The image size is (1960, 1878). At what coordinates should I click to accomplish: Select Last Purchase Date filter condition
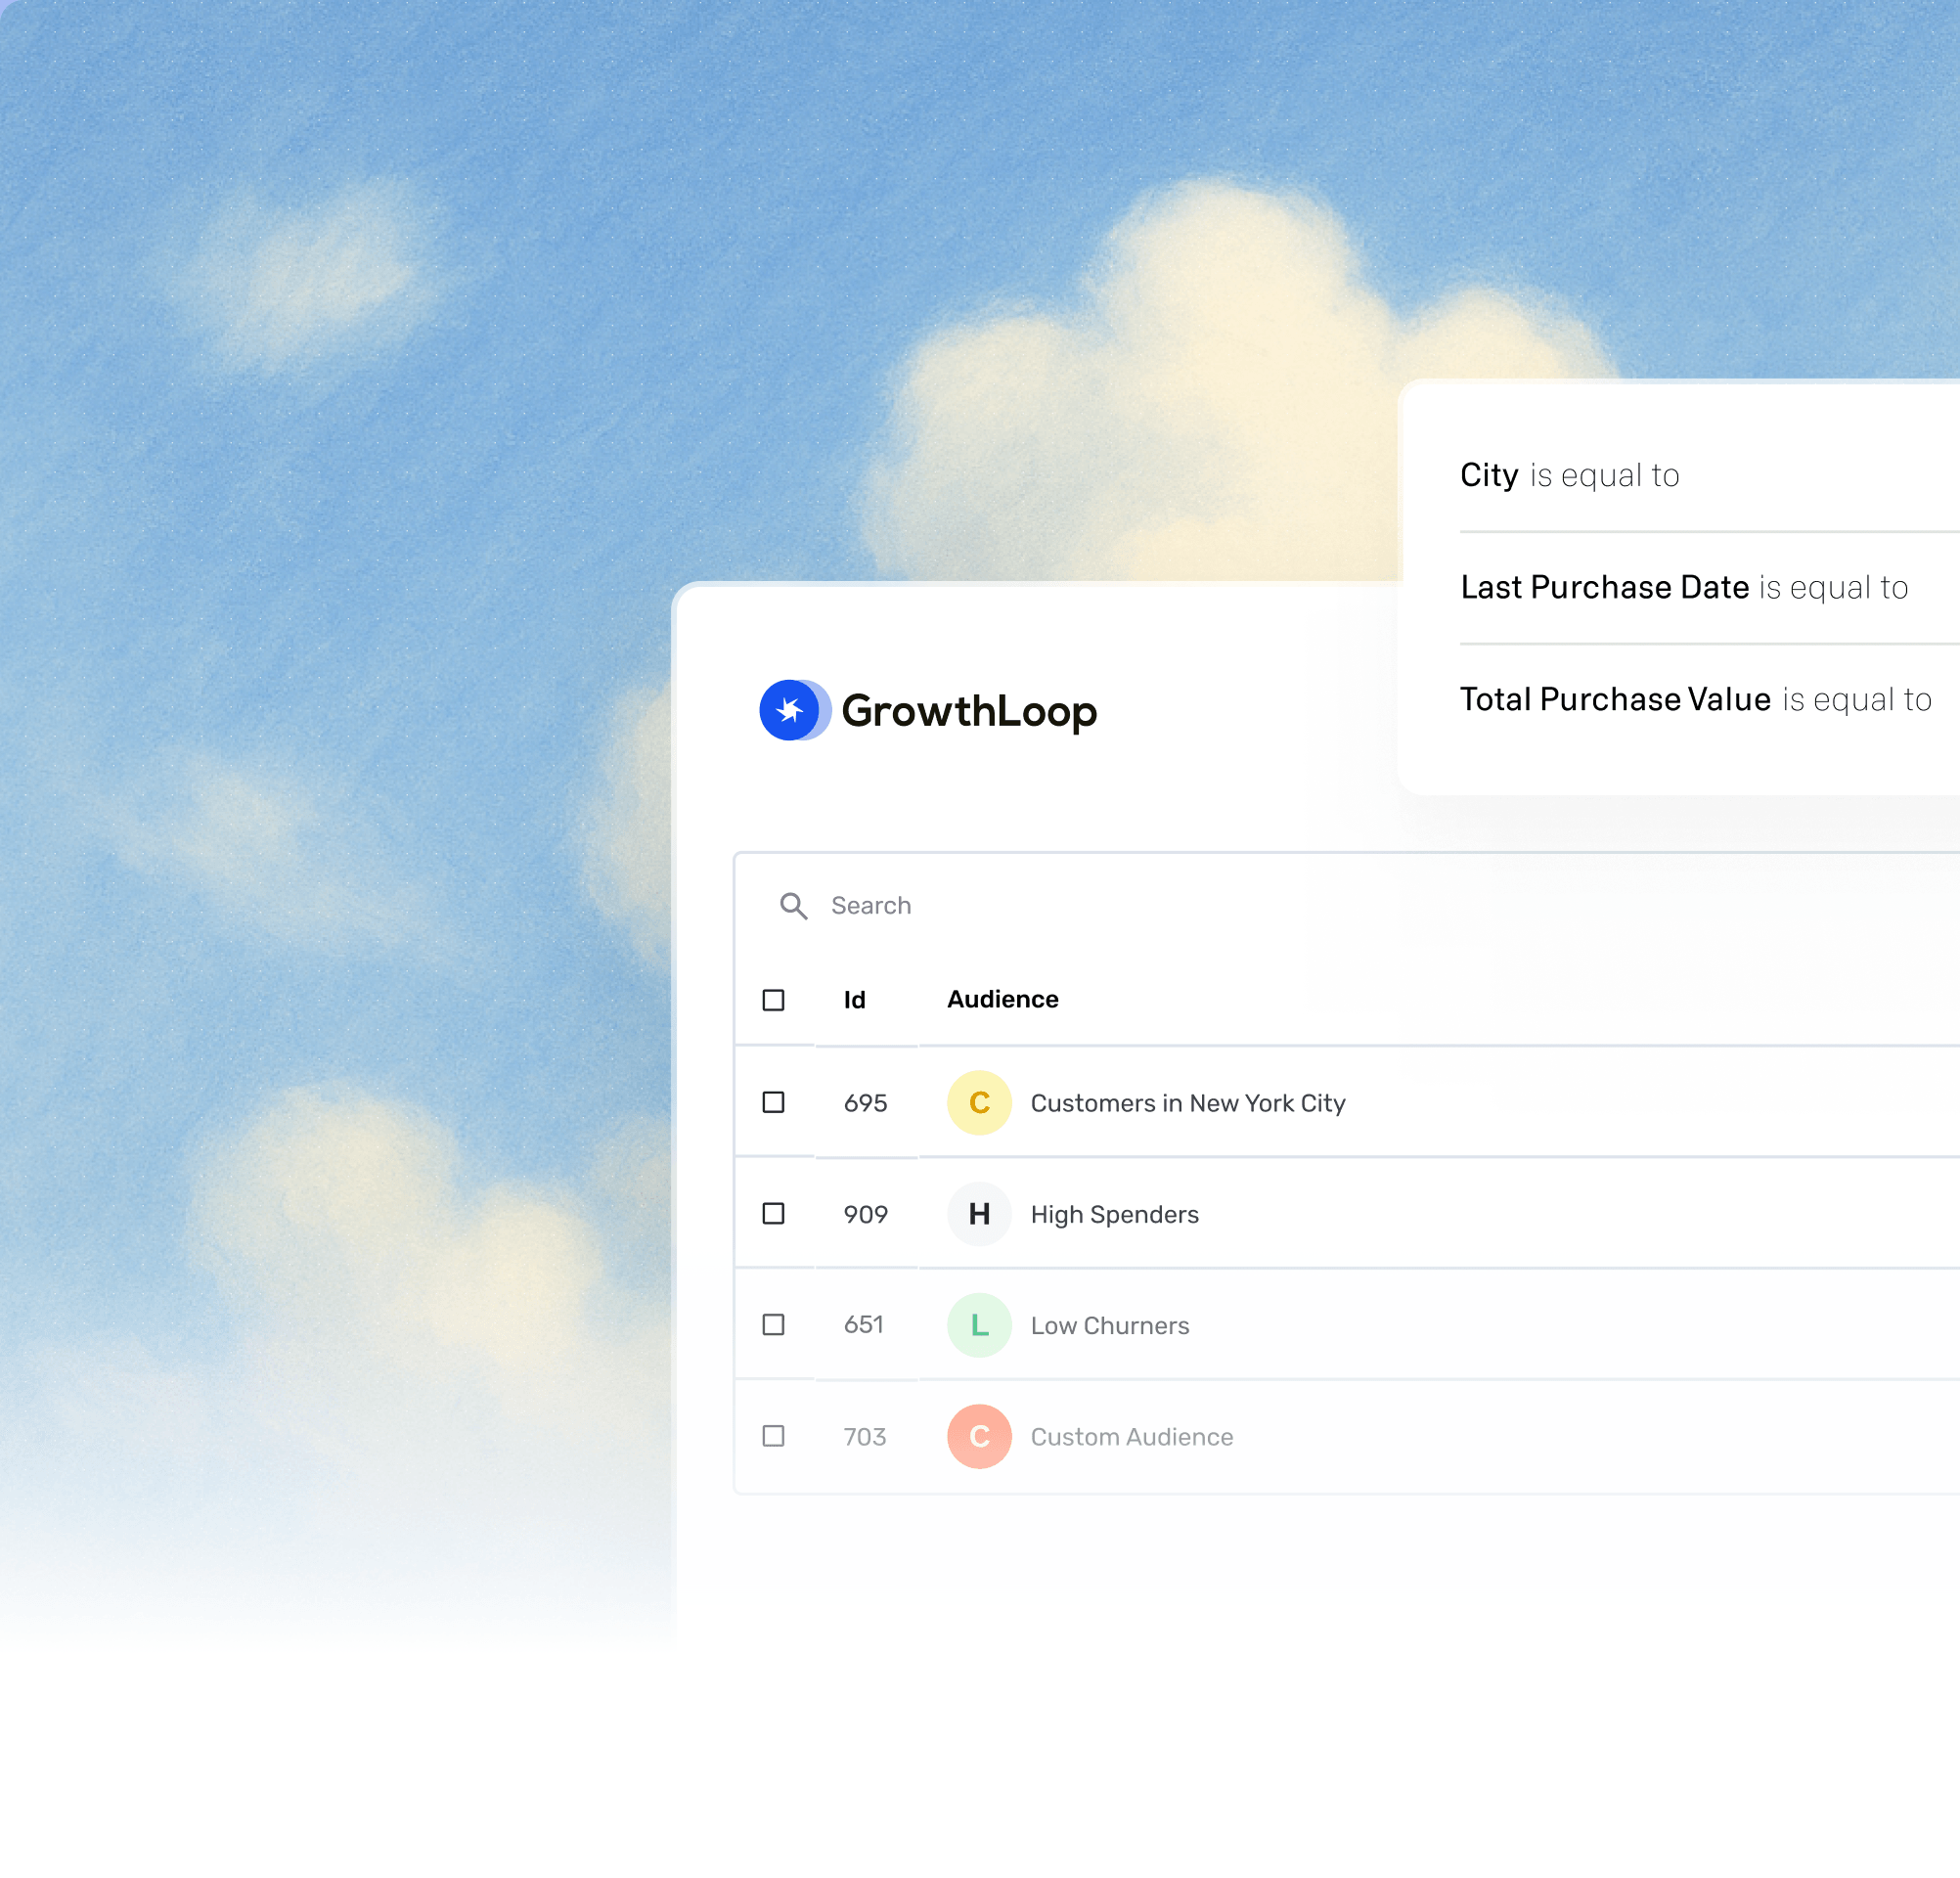coord(1683,587)
